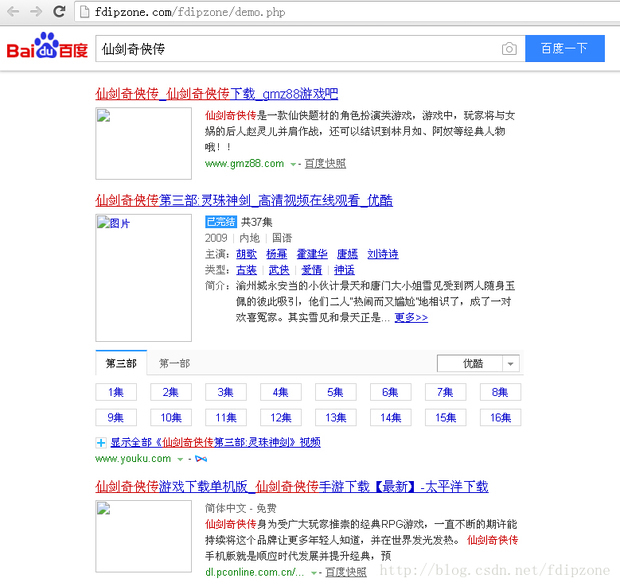The image size is (620, 586).
Task: Open actor link 刘诗诗
Action: 382,254
